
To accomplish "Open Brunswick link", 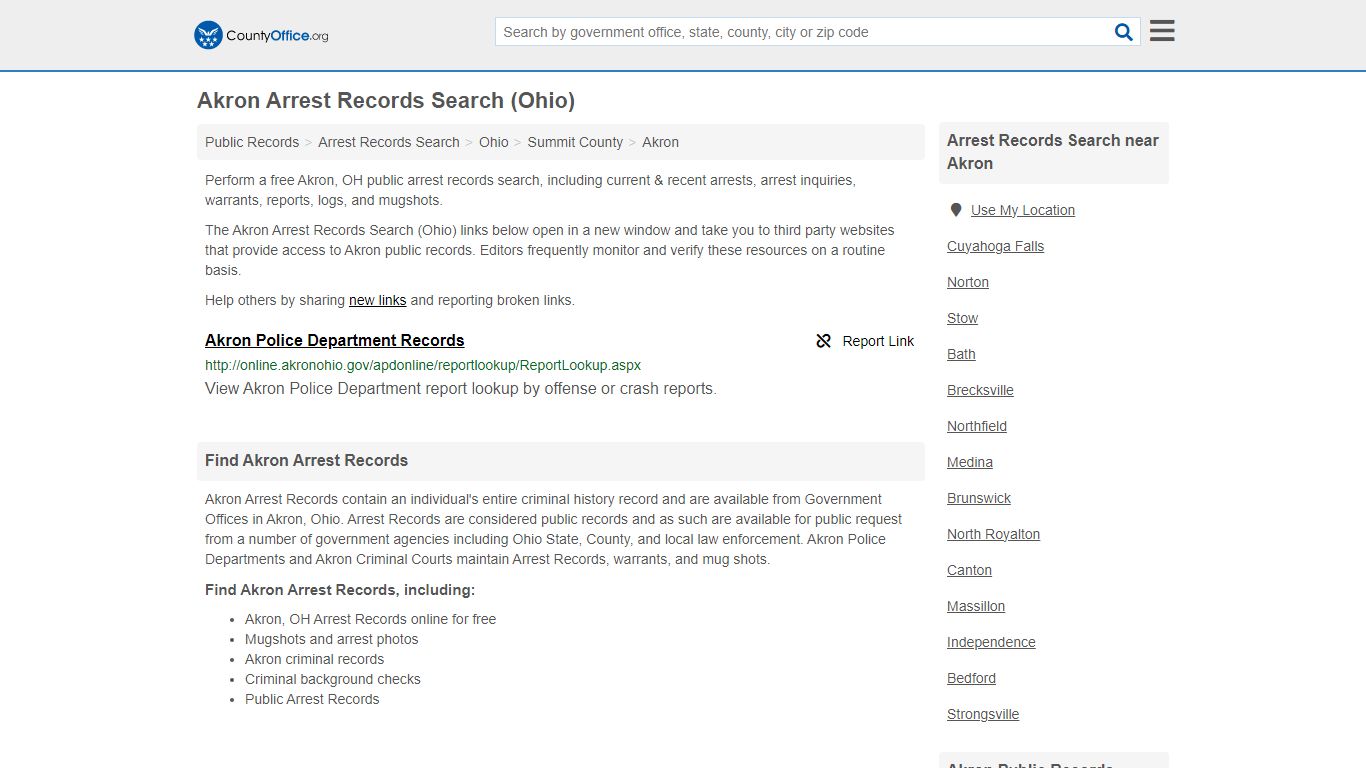I will (979, 498).
